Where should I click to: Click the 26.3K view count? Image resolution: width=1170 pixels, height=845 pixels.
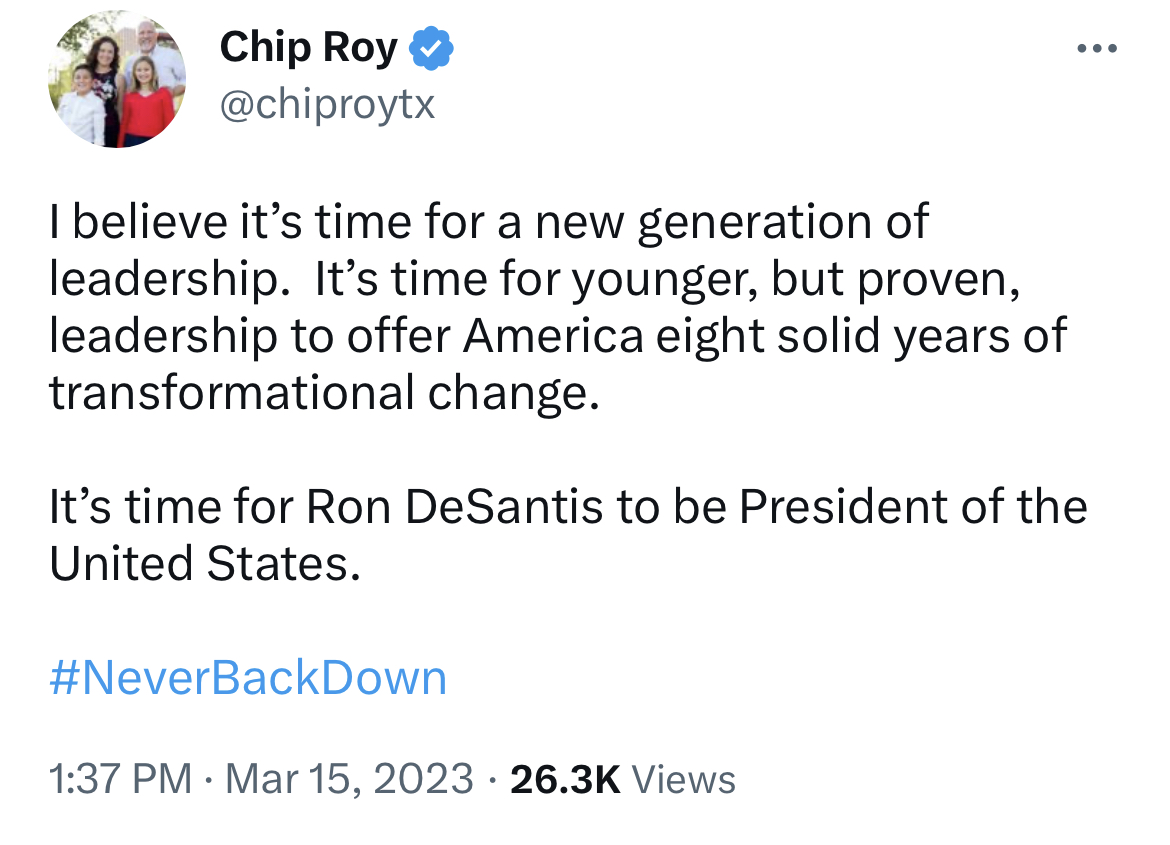tap(565, 779)
